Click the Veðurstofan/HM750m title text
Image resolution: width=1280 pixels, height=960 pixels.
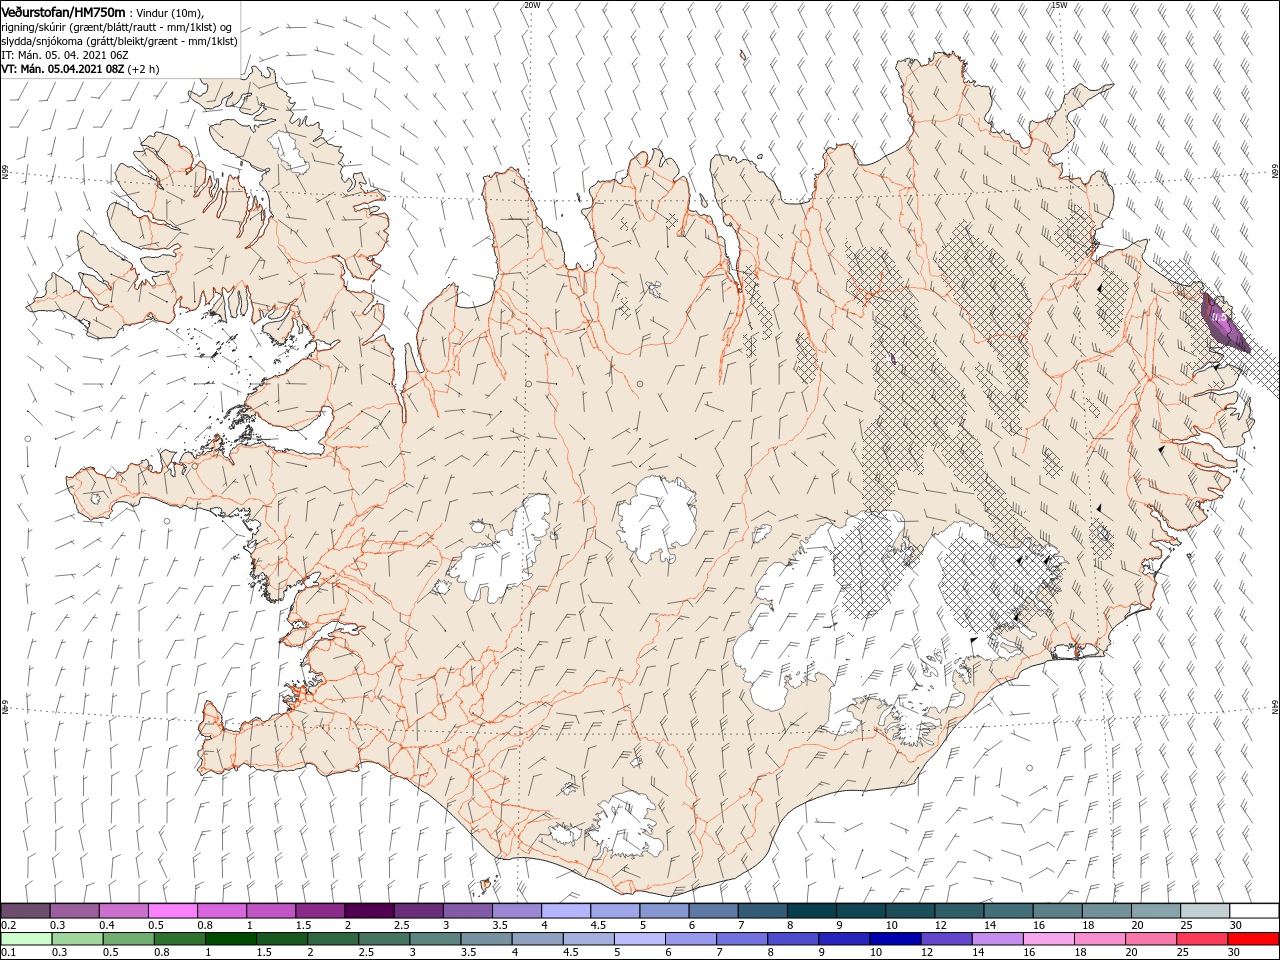point(63,12)
